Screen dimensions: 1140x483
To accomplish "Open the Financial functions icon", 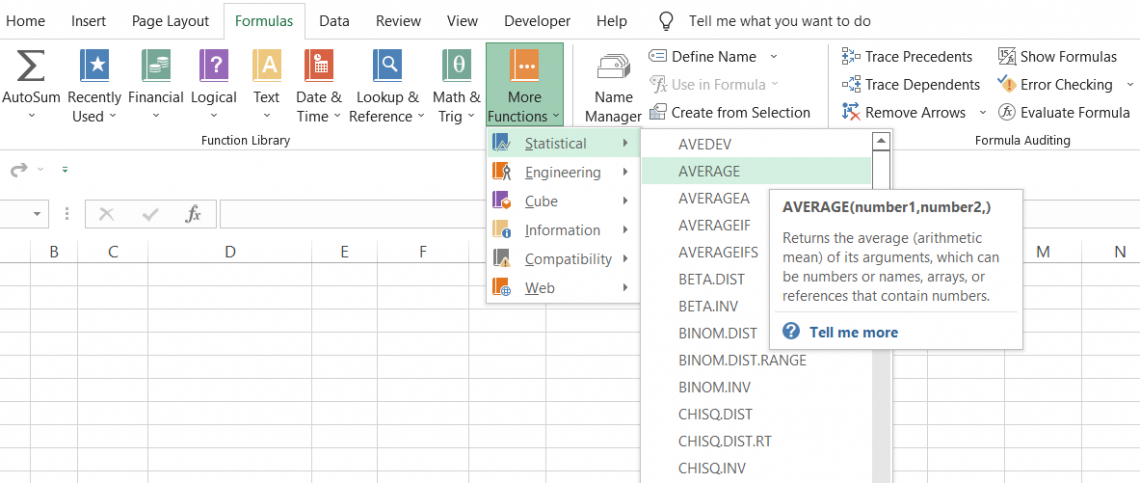I will [x=155, y=67].
